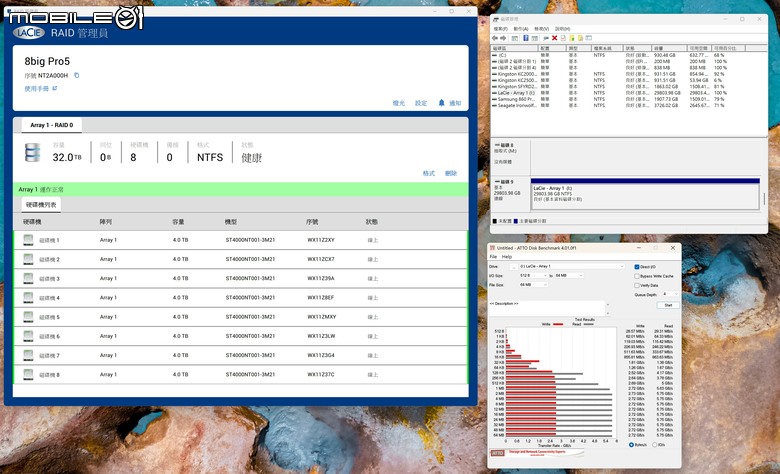The height and width of the screenshot is (474, 780).
Task: Click the LaCie - Array 1 partition block in Disk 9
Action: click(645, 194)
